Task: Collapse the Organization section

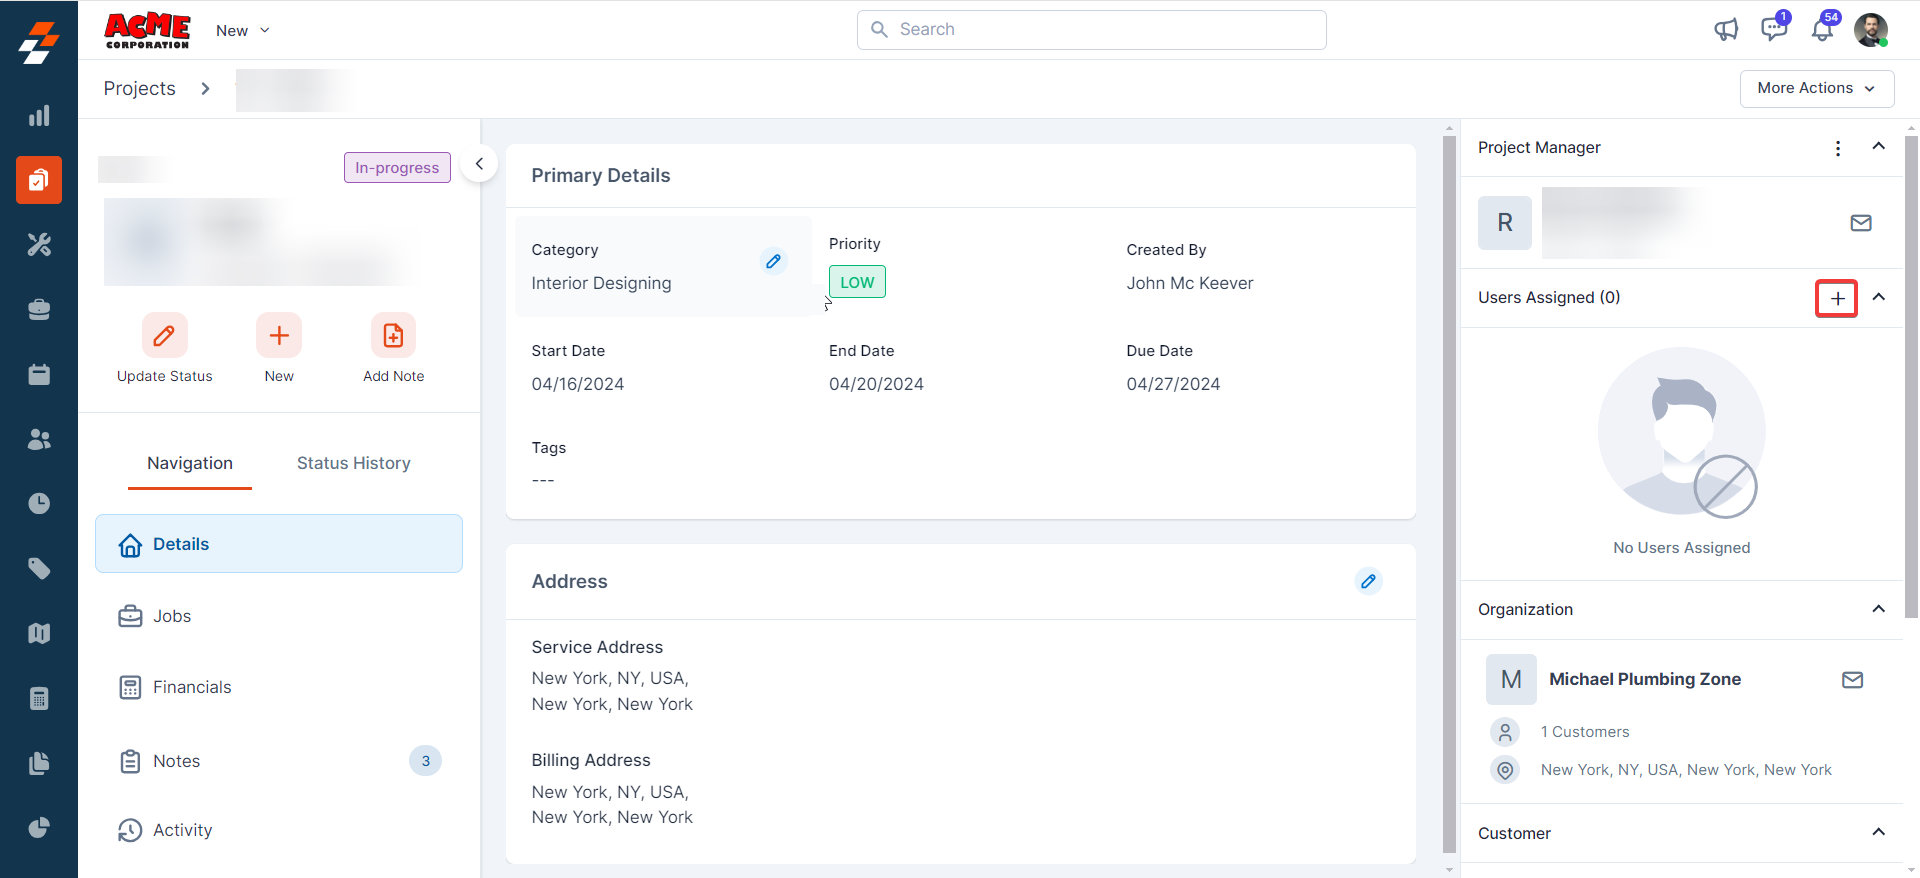Action: pos(1878,609)
